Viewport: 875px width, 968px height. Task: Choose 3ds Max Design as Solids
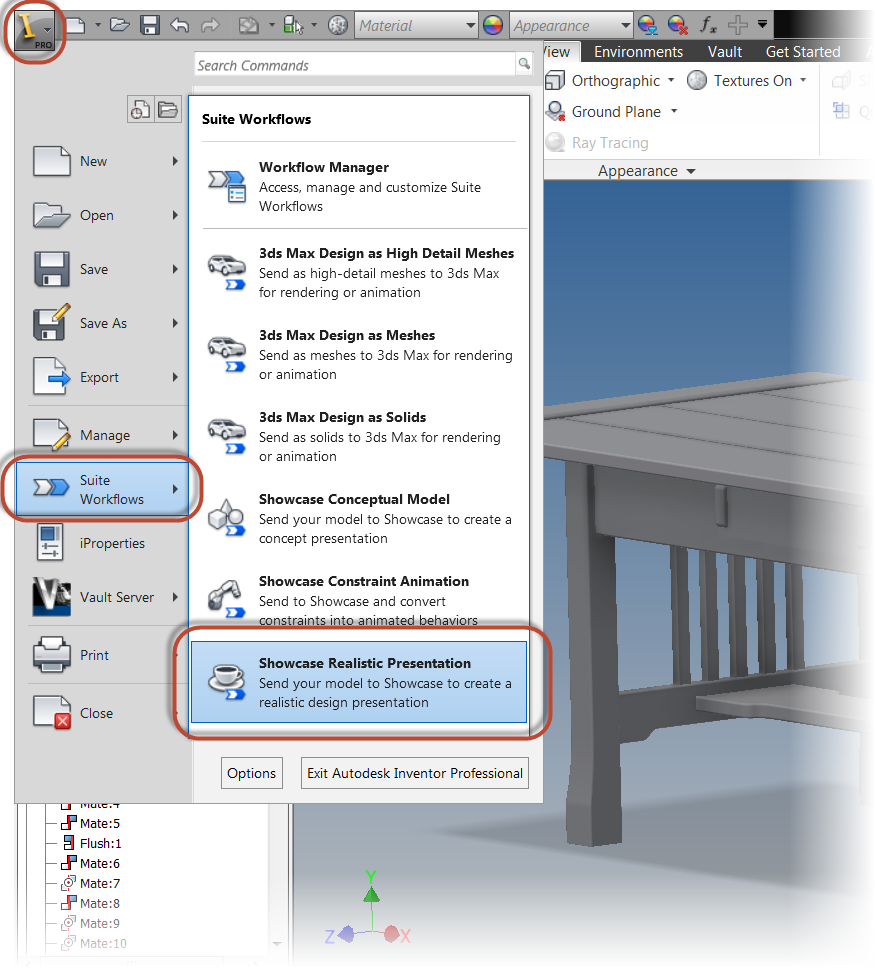point(359,436)
